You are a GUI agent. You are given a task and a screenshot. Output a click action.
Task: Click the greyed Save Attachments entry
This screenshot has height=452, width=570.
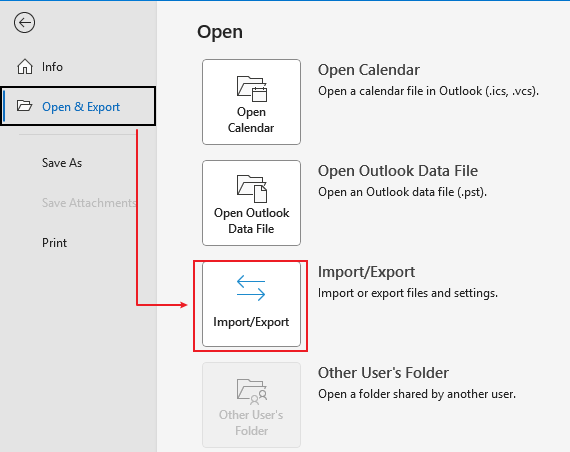tap(89, 203)
